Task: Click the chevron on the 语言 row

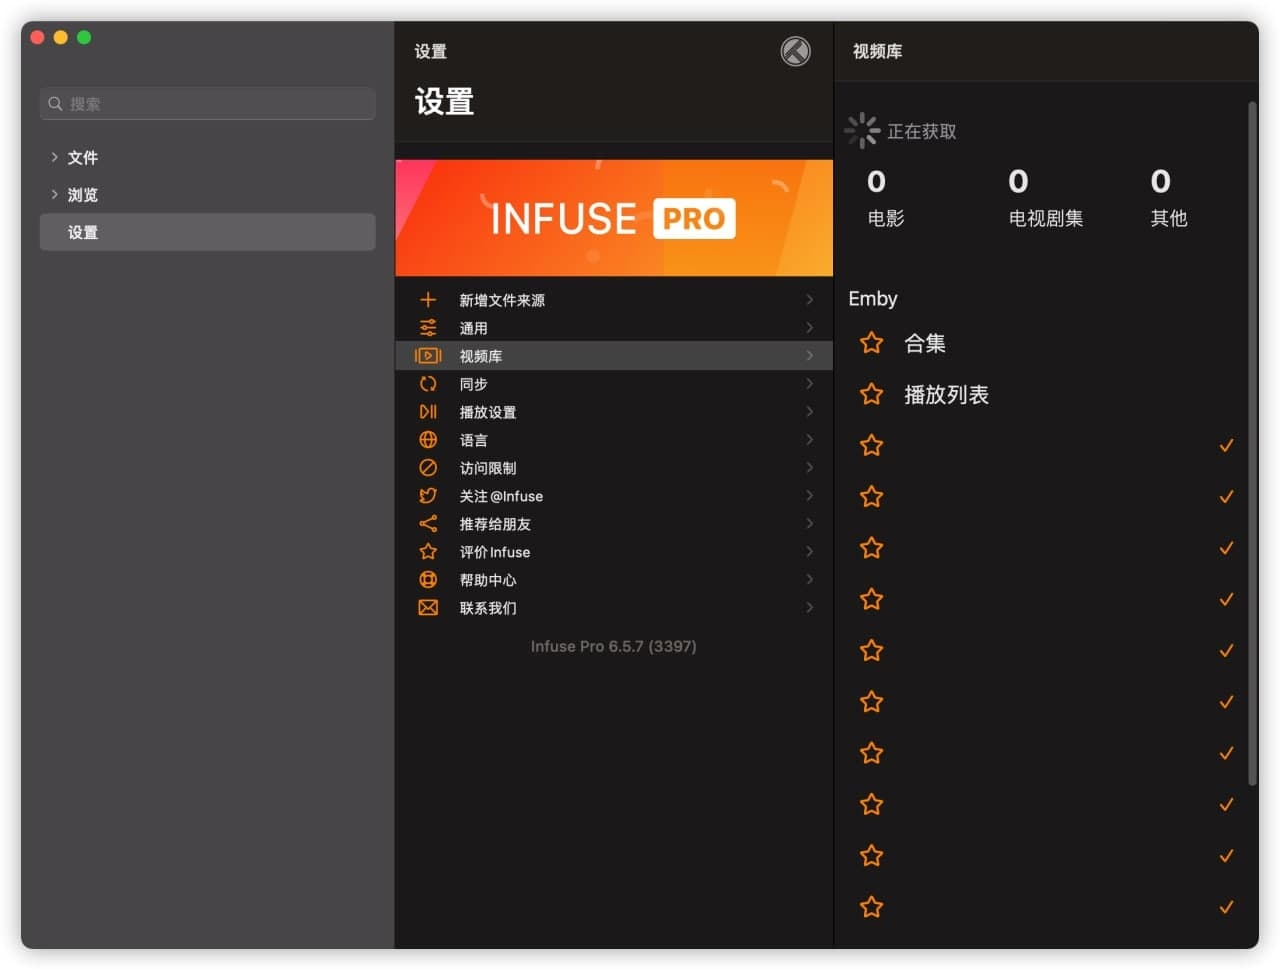Action: [x=809, y=439]
